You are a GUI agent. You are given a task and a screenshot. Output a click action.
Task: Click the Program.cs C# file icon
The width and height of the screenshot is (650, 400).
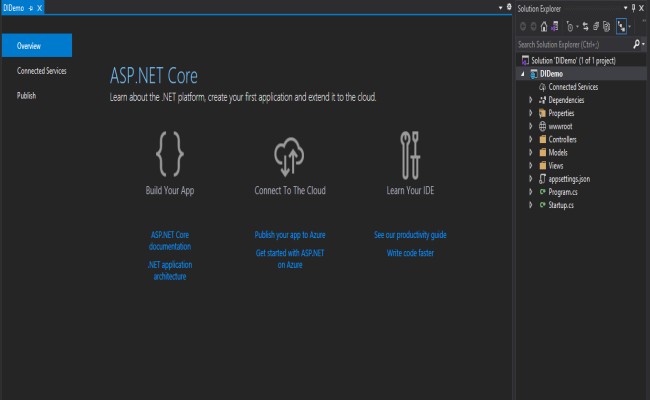pyautogui.click(x=542, y=192)
